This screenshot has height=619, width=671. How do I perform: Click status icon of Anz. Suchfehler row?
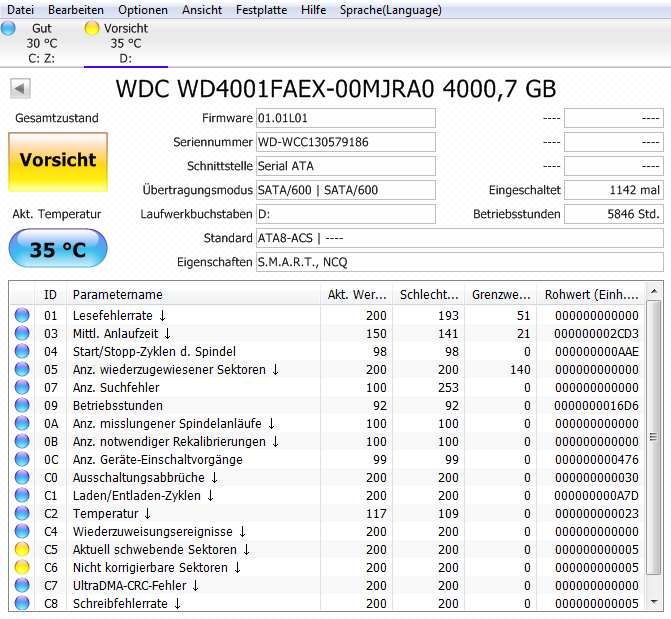tap(22, 387)
